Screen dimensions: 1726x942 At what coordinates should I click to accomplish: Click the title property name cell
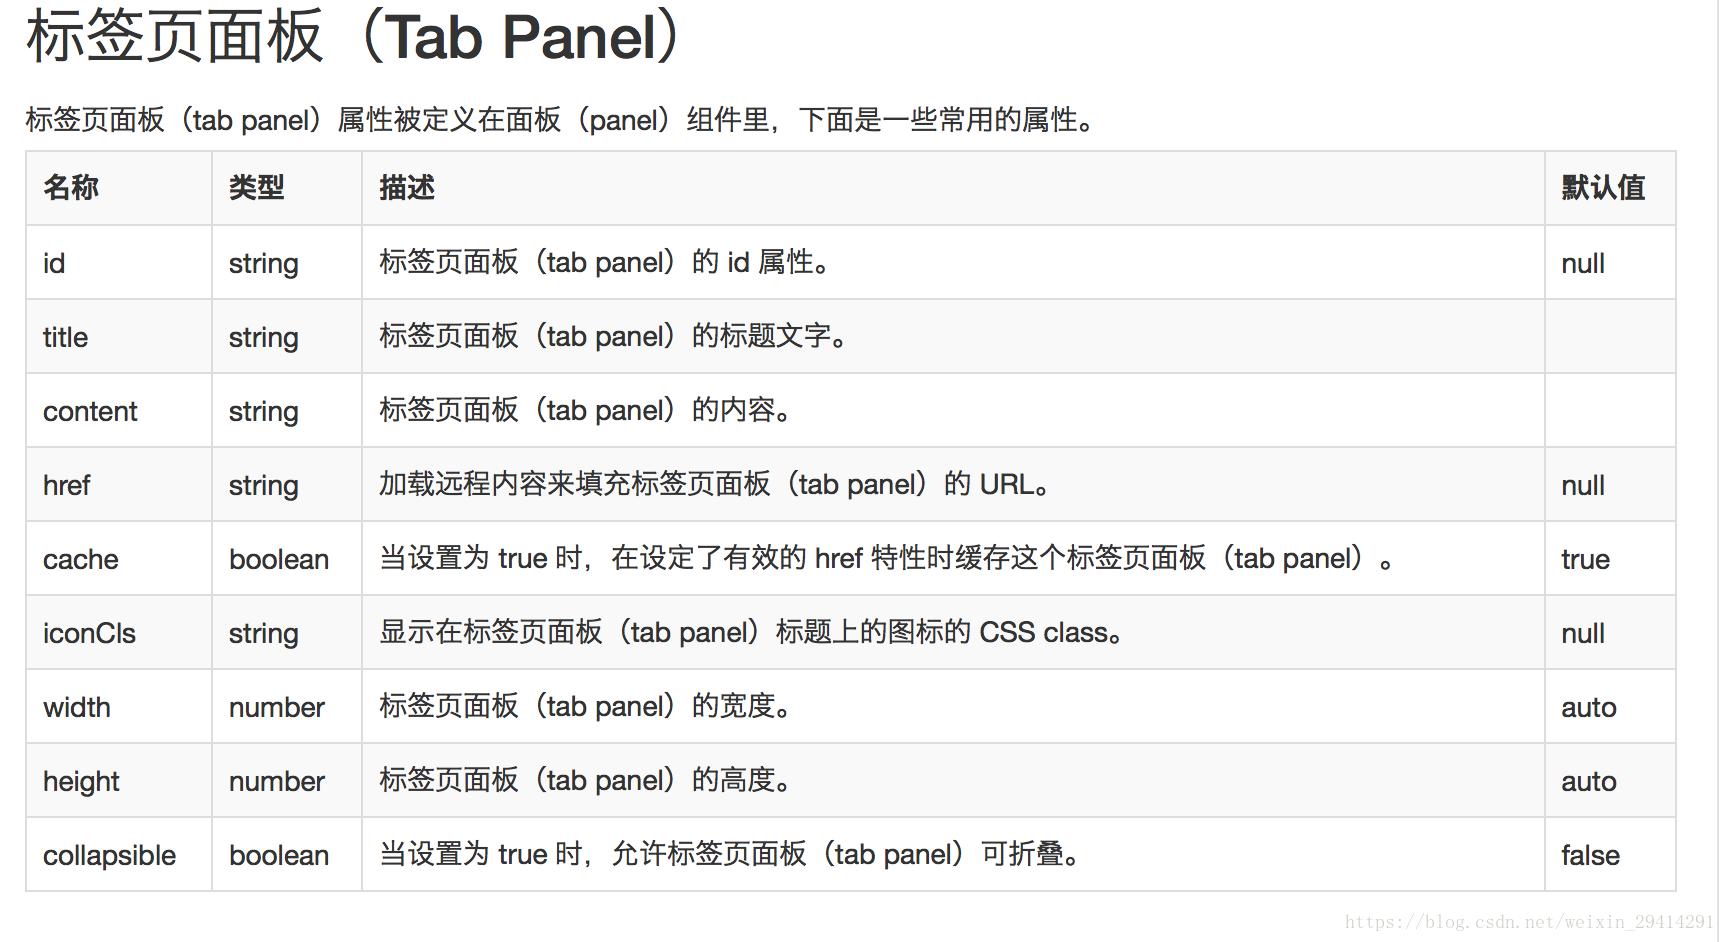click(x=65, y=337)
